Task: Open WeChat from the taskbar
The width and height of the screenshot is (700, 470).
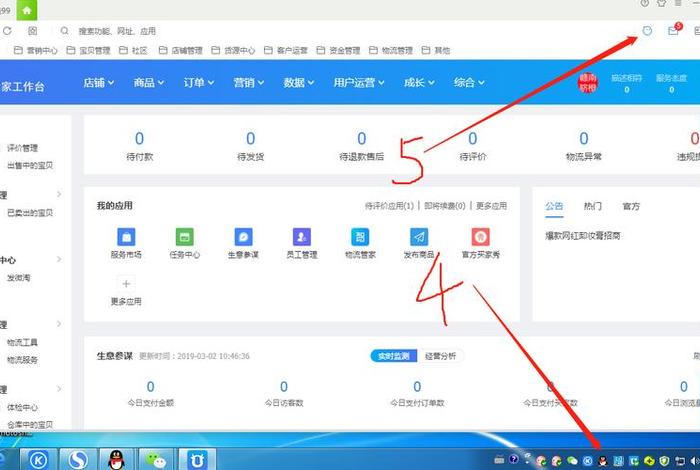Action: (x=155, y=459)
